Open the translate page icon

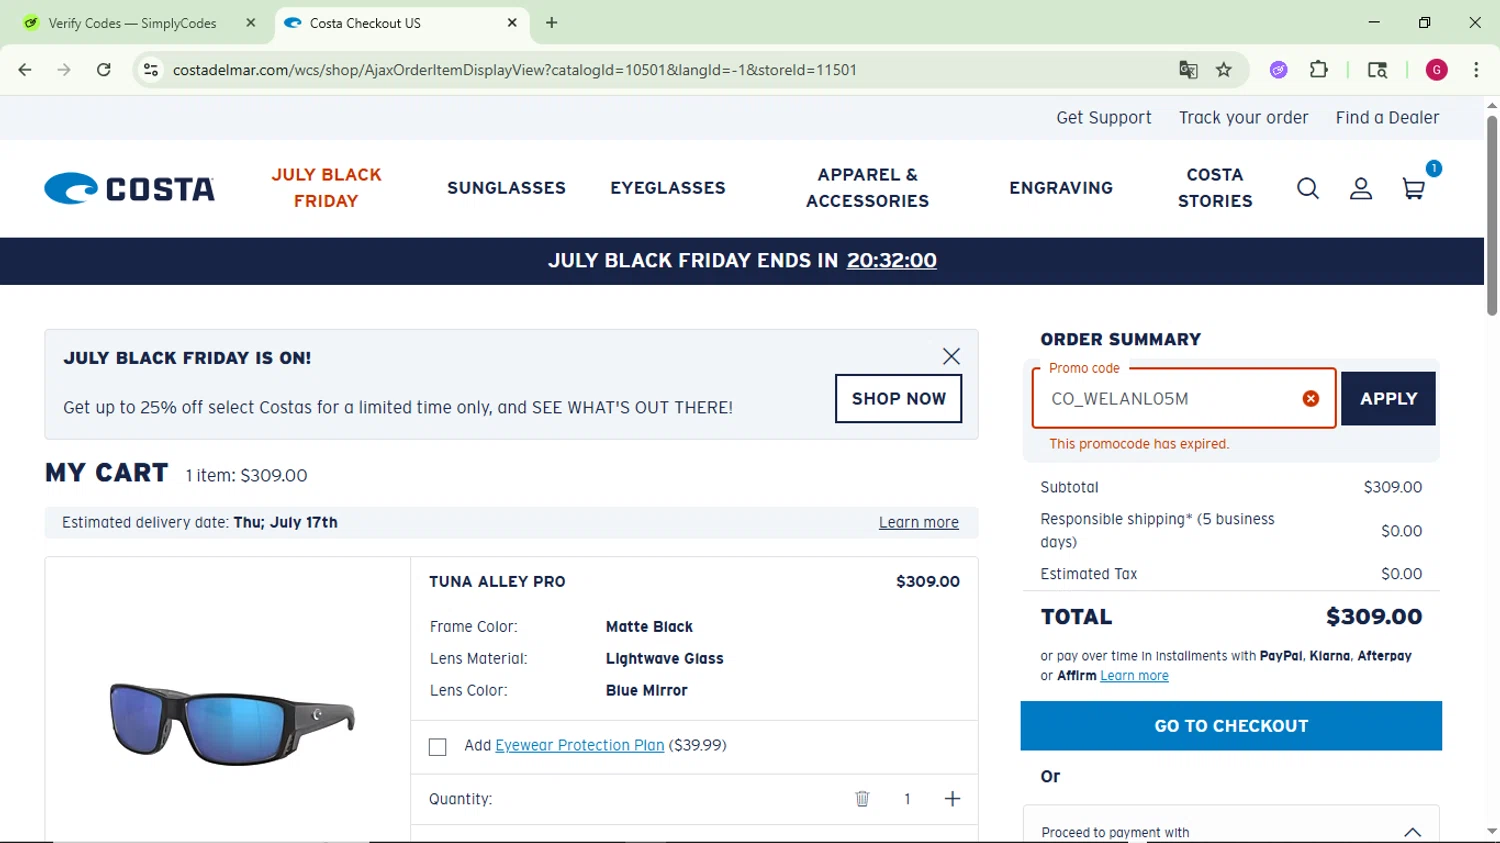click(1188, 70)
